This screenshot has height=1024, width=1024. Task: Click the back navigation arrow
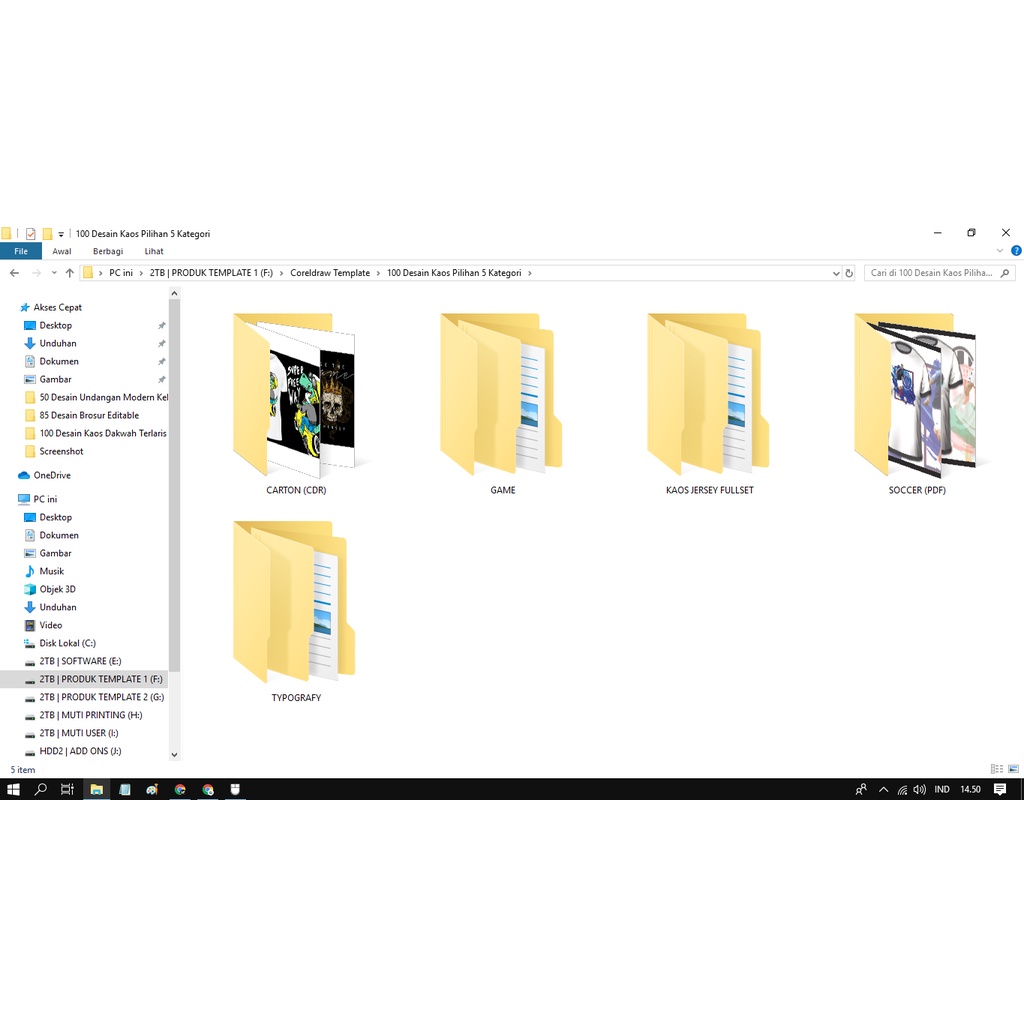14,273
